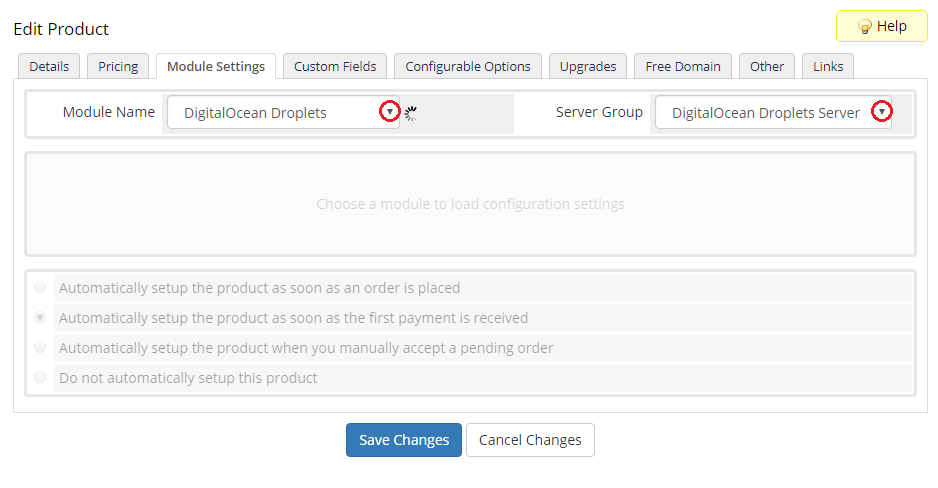Switch to the Other tab

767,66
